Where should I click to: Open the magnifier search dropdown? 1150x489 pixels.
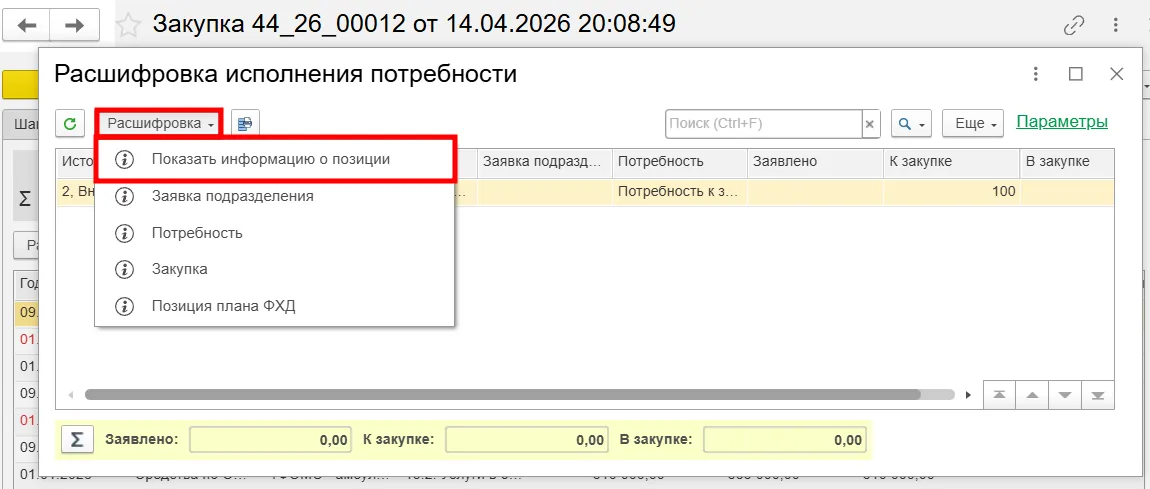pos(911,124)
